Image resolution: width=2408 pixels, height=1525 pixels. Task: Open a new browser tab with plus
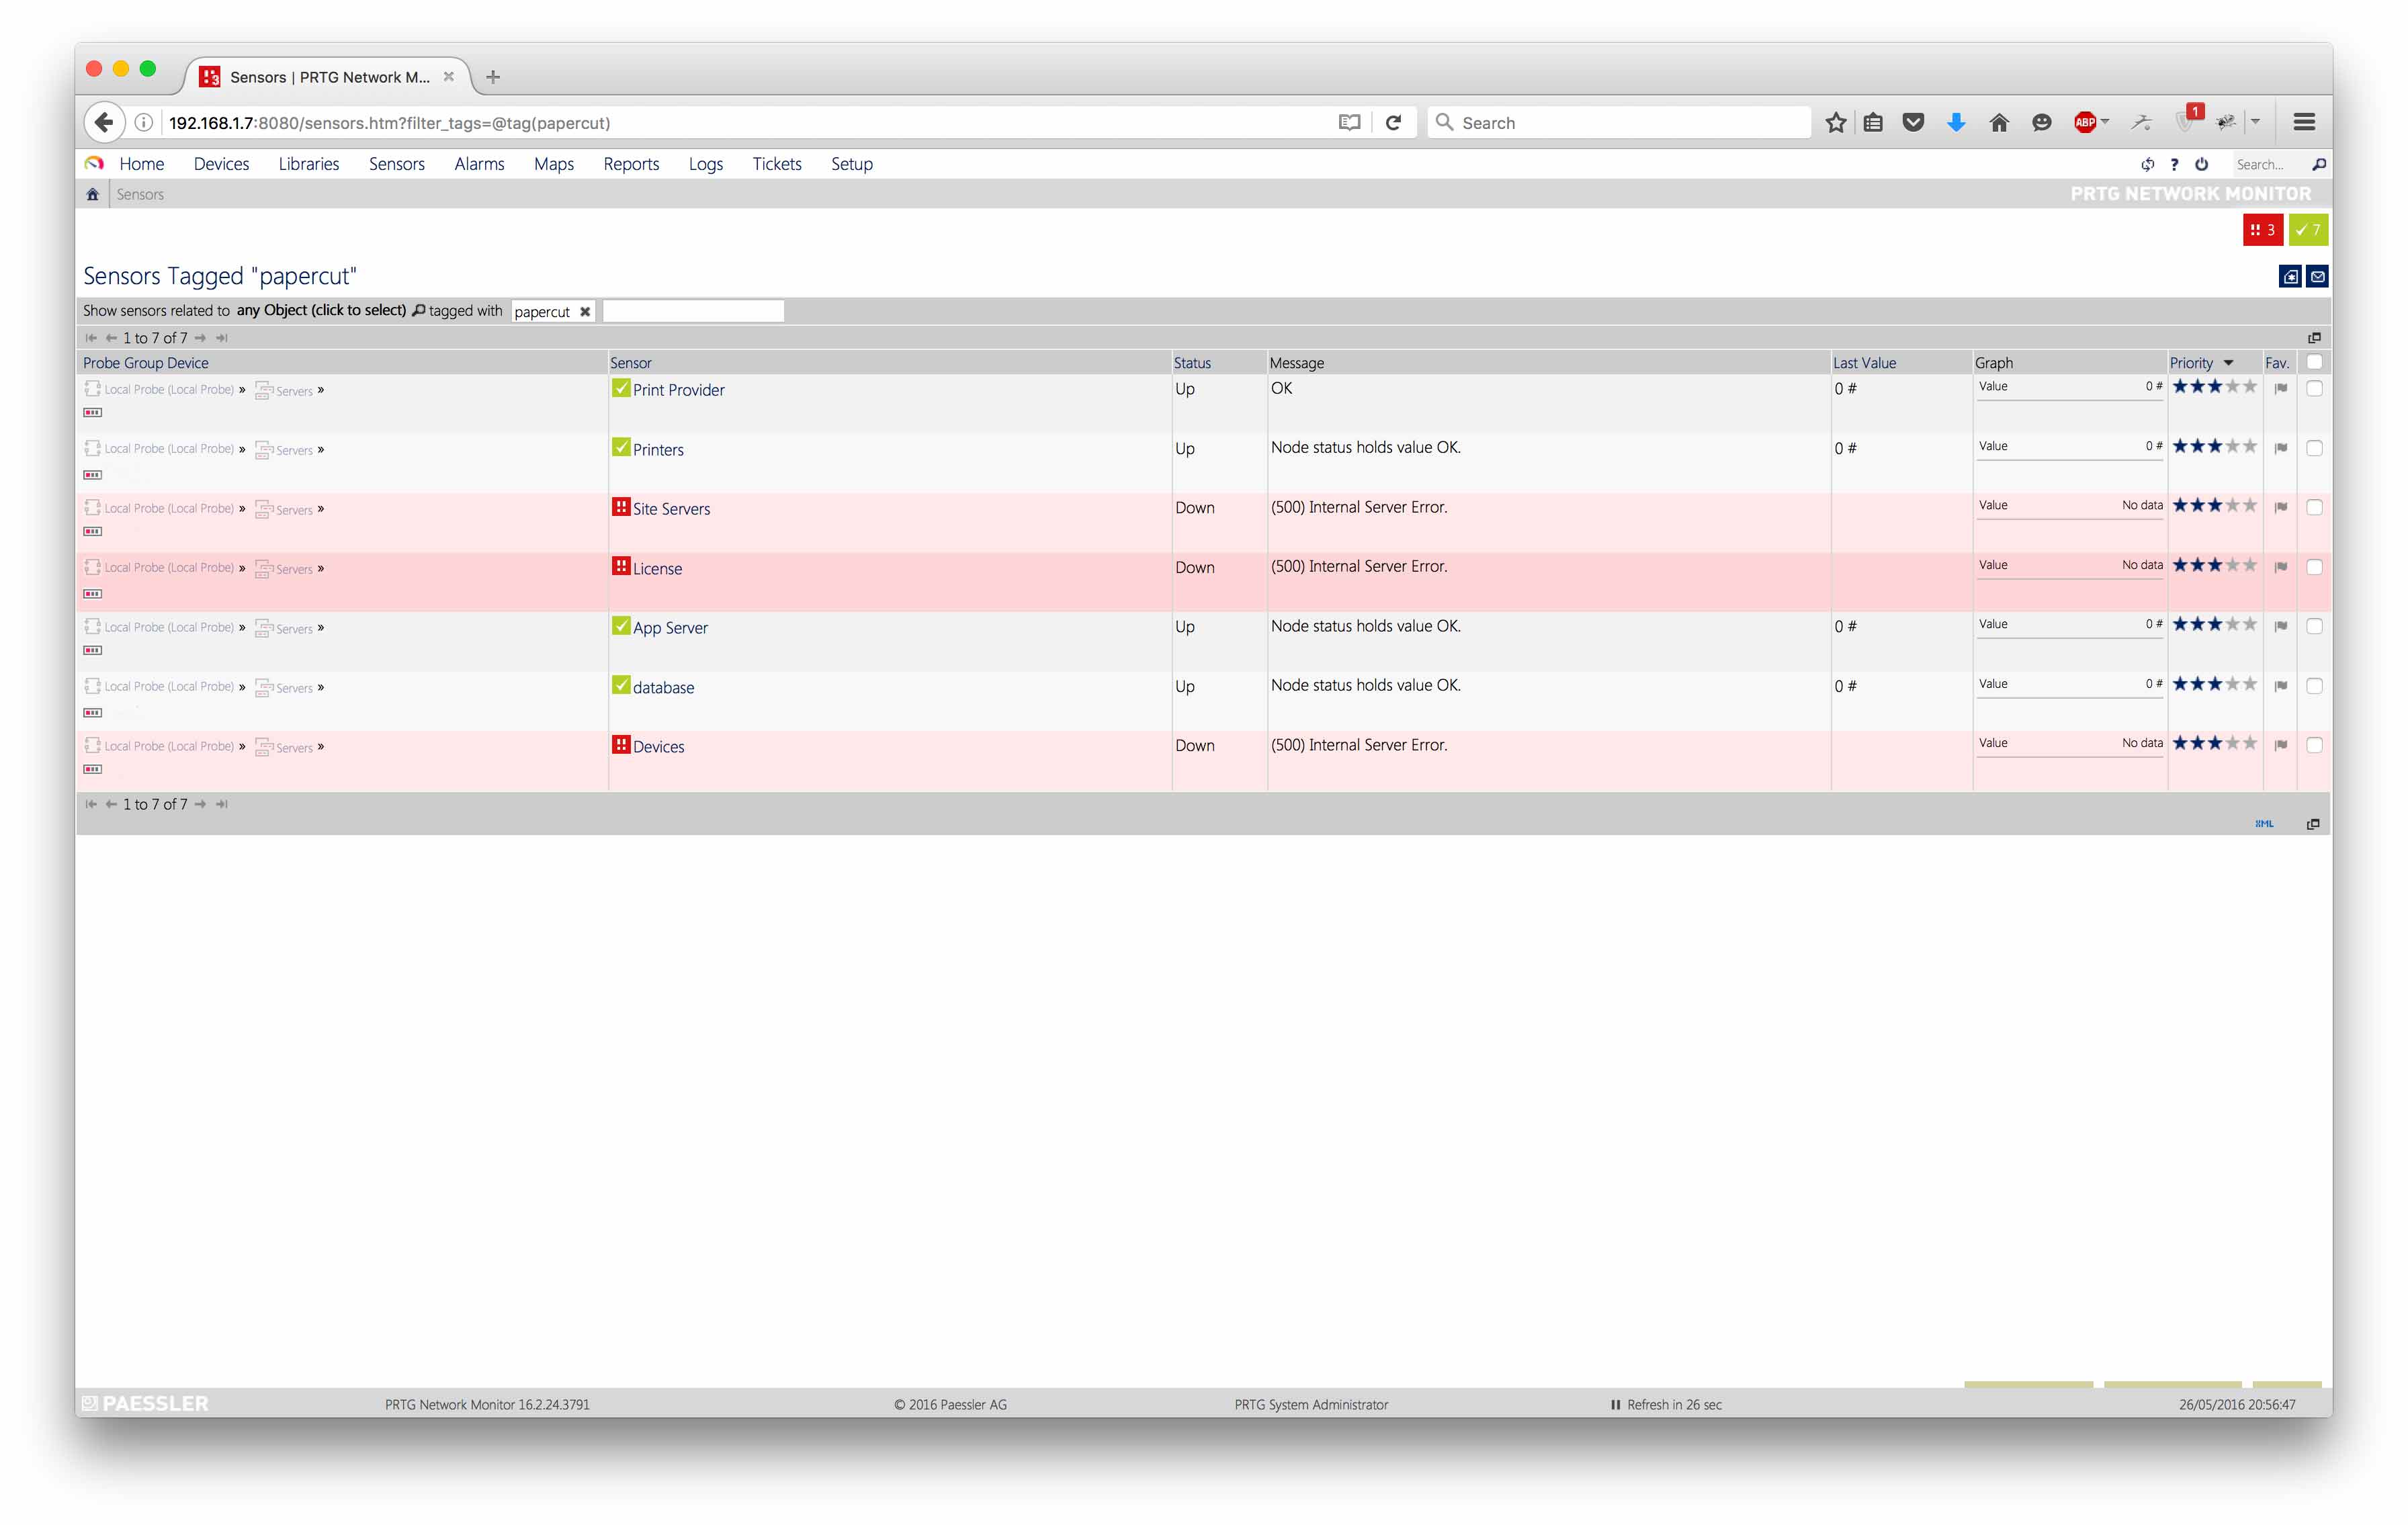pos(493,77)
